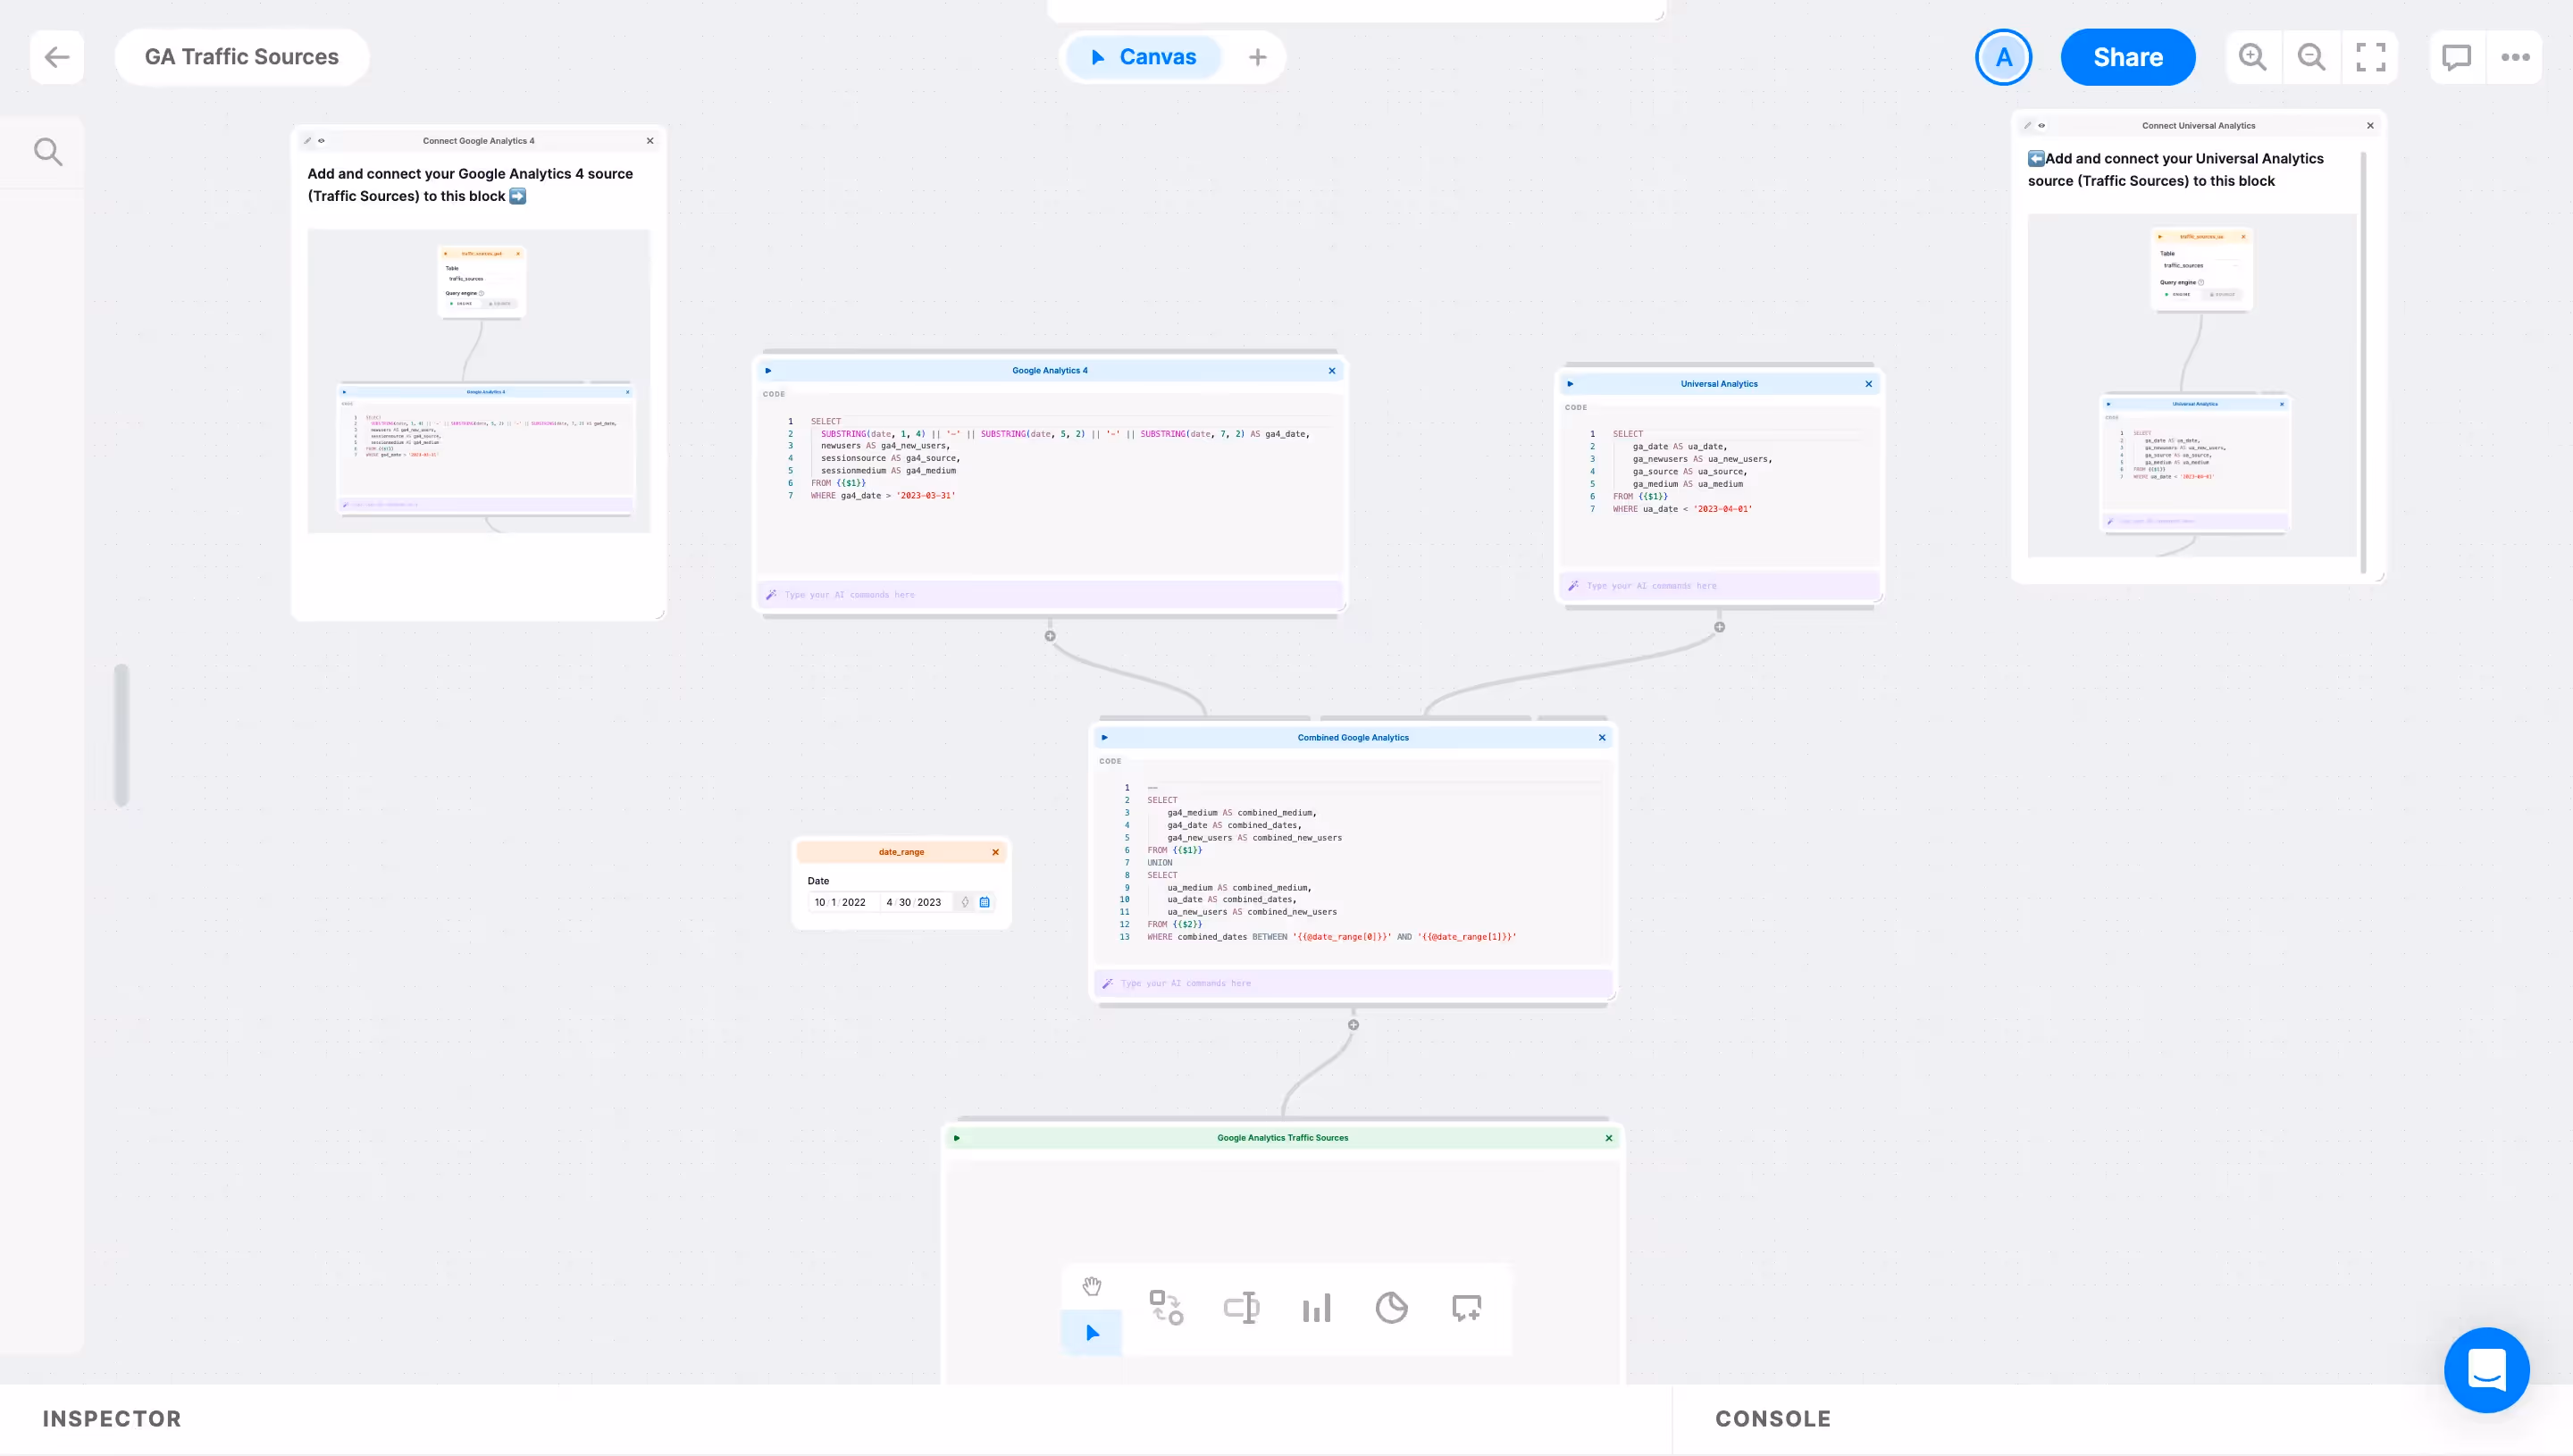Open the date_range calendar picker
The width and height of the screenshot is (2573, 1456).
pyautogui.click(x=984, y=902)
